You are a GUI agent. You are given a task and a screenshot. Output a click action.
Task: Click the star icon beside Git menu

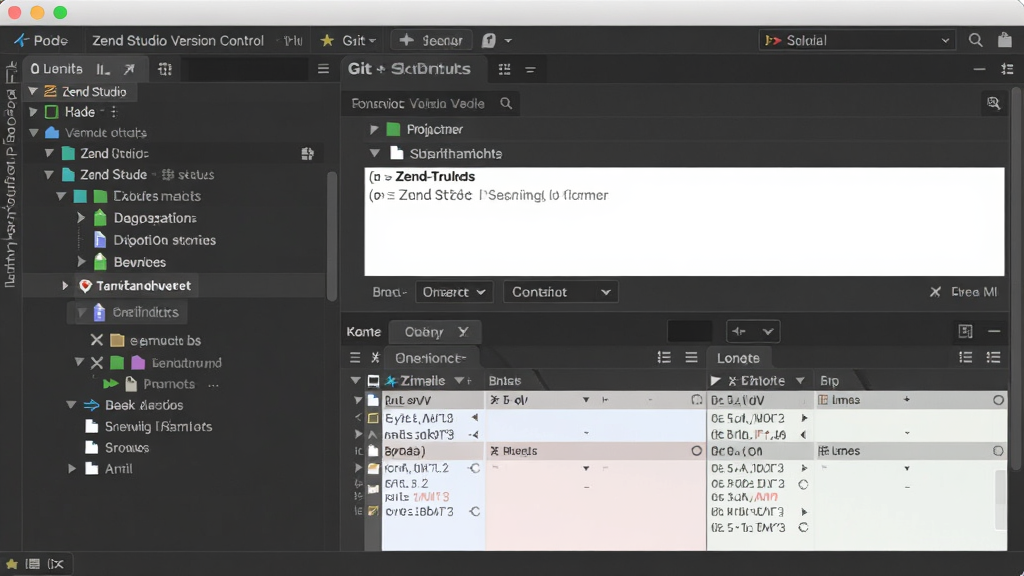(327, 40)
